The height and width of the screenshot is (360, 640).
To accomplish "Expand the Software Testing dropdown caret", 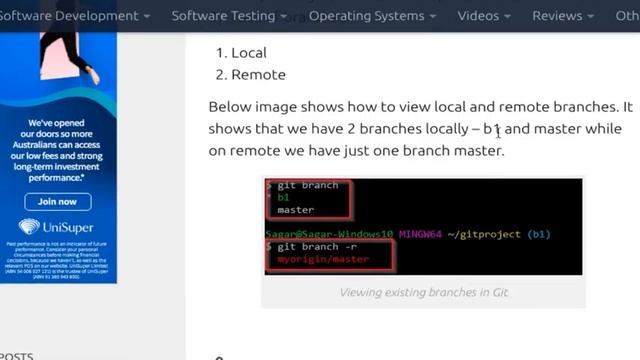I will coord(284,17).
